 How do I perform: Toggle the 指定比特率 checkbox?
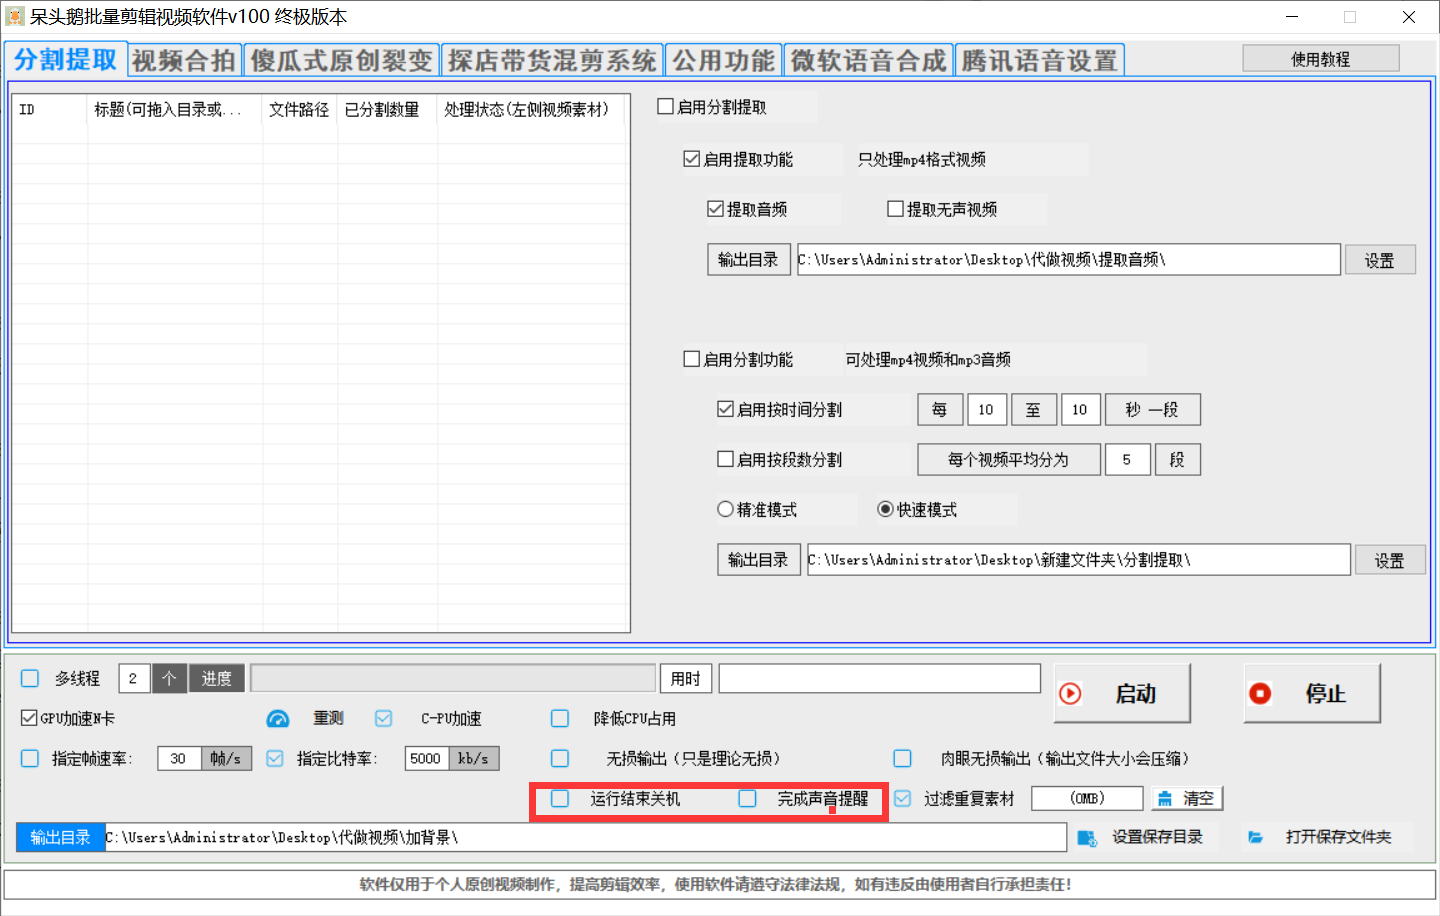[275, 759]
